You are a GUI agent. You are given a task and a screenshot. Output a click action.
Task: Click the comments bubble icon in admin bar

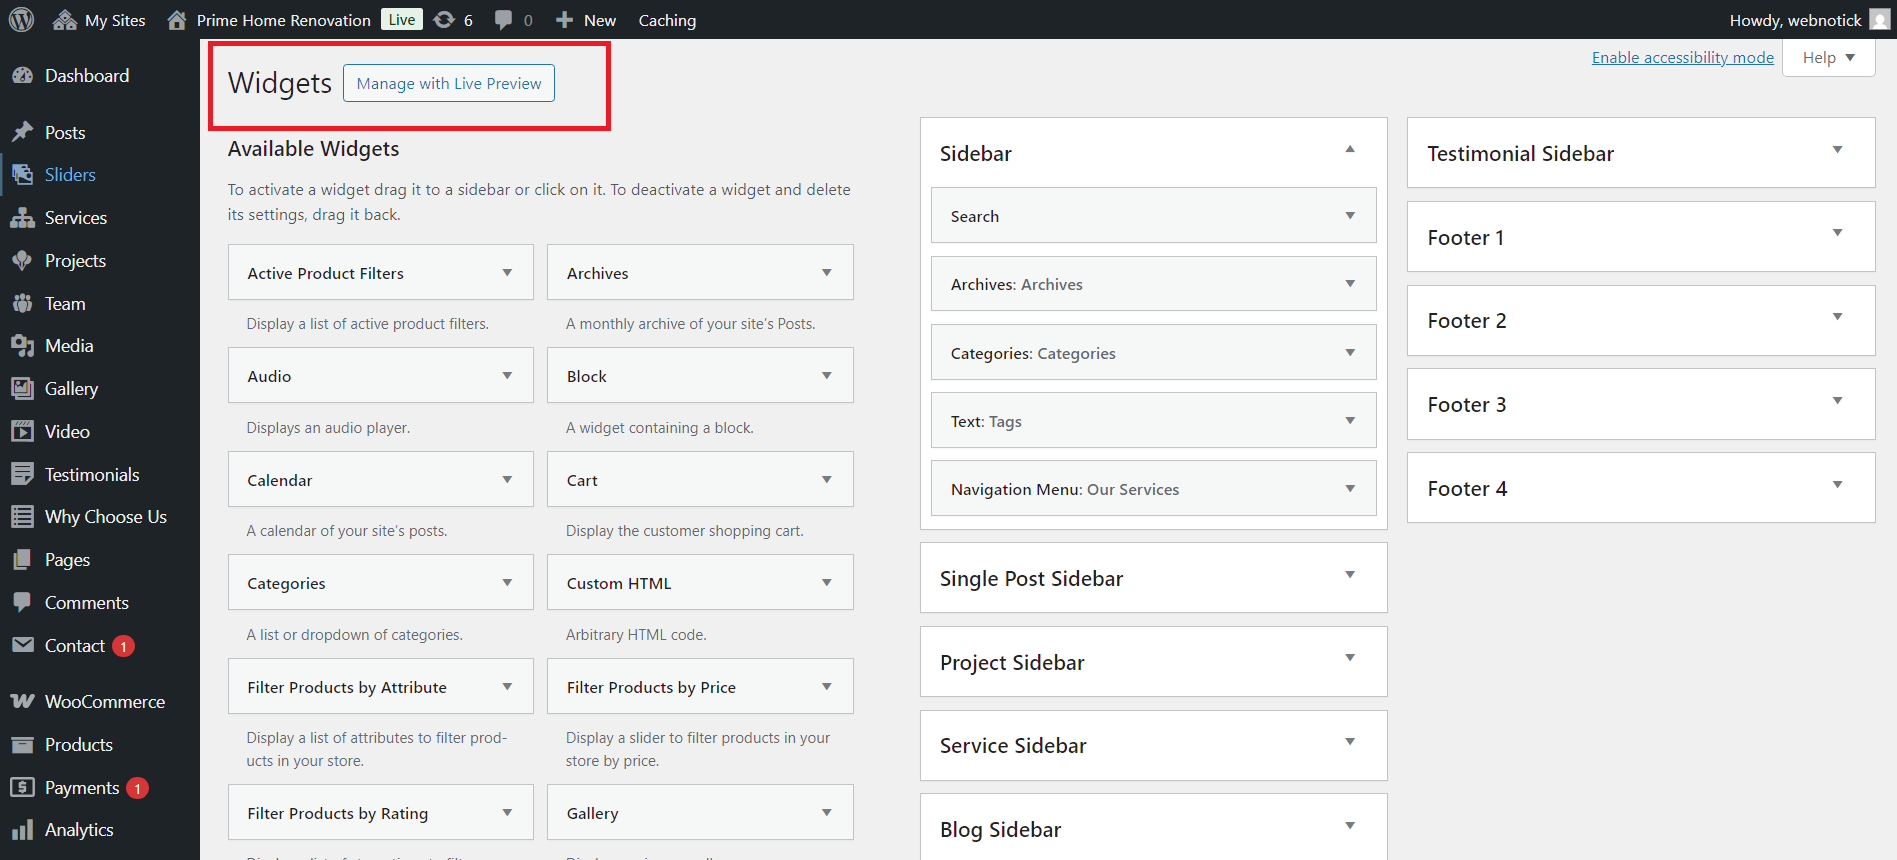(504, 20)
